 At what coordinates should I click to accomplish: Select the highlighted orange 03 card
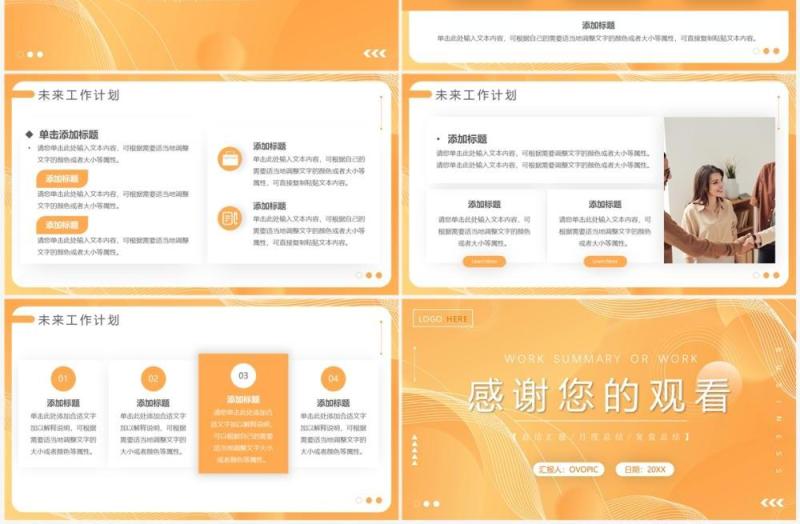click(x=243, y=413)
